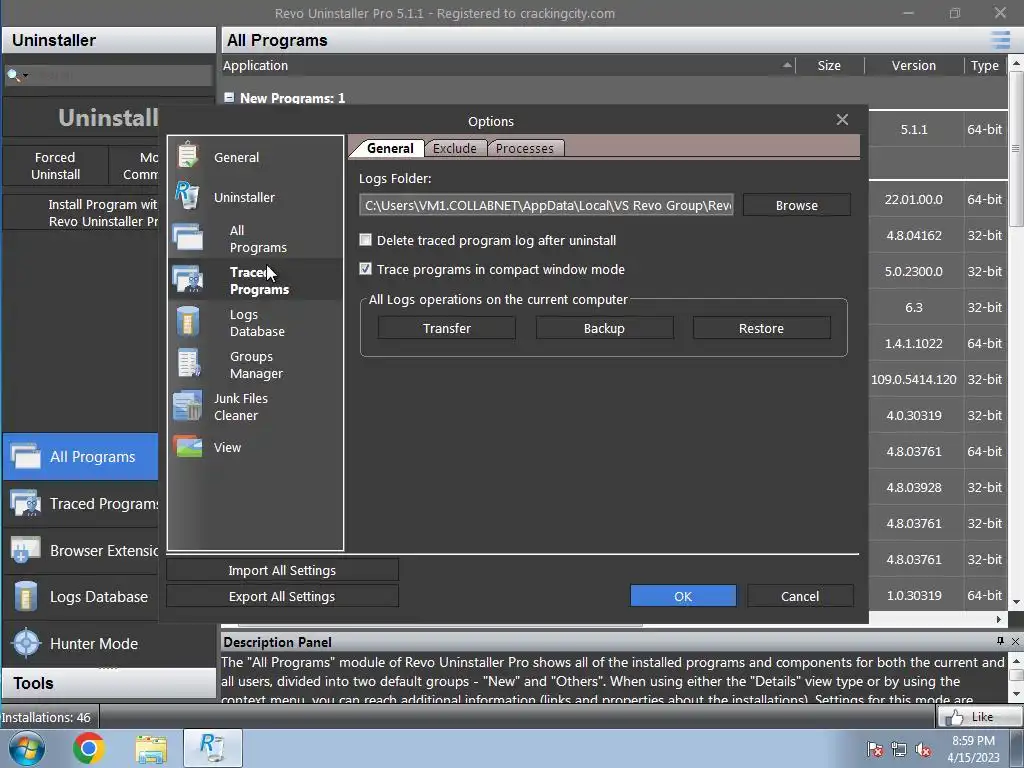Open the hamburger menu icon at top right
Viewport: 1024px width, 768px height.
[x=1000, y=40]
